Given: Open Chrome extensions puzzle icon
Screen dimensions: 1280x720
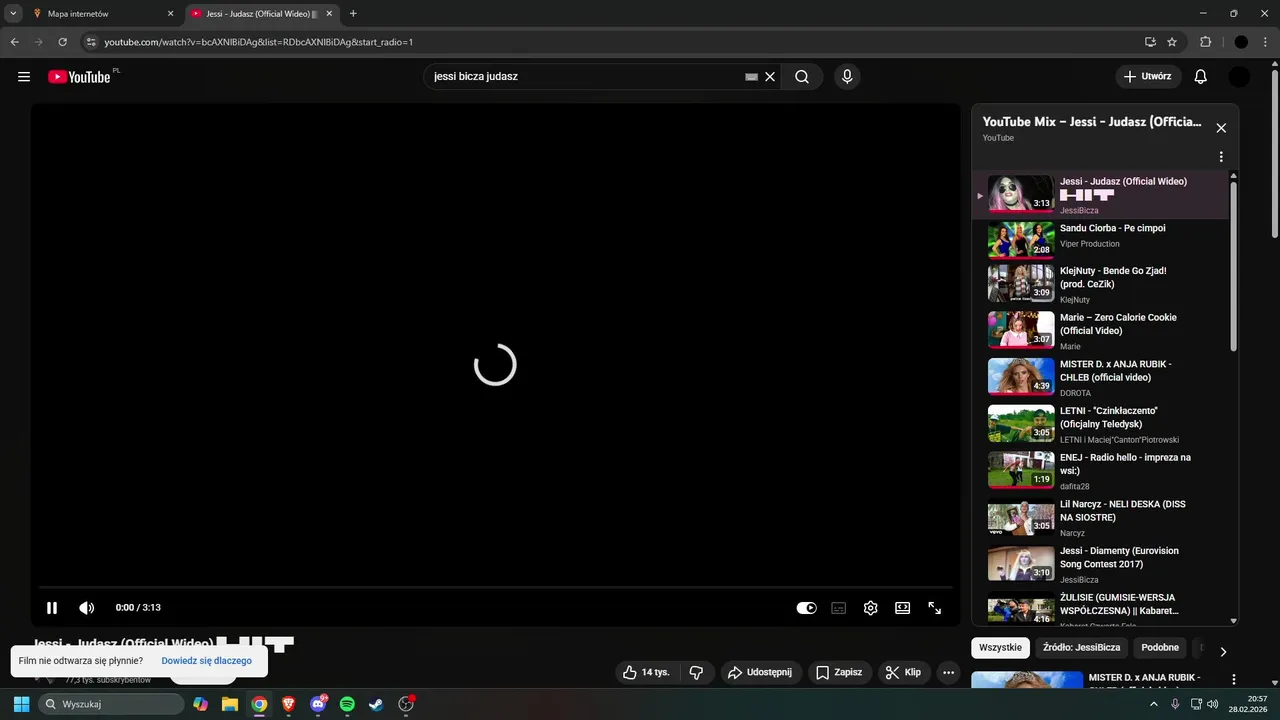Looking at the screenshot, I should tap(1205, 42).
